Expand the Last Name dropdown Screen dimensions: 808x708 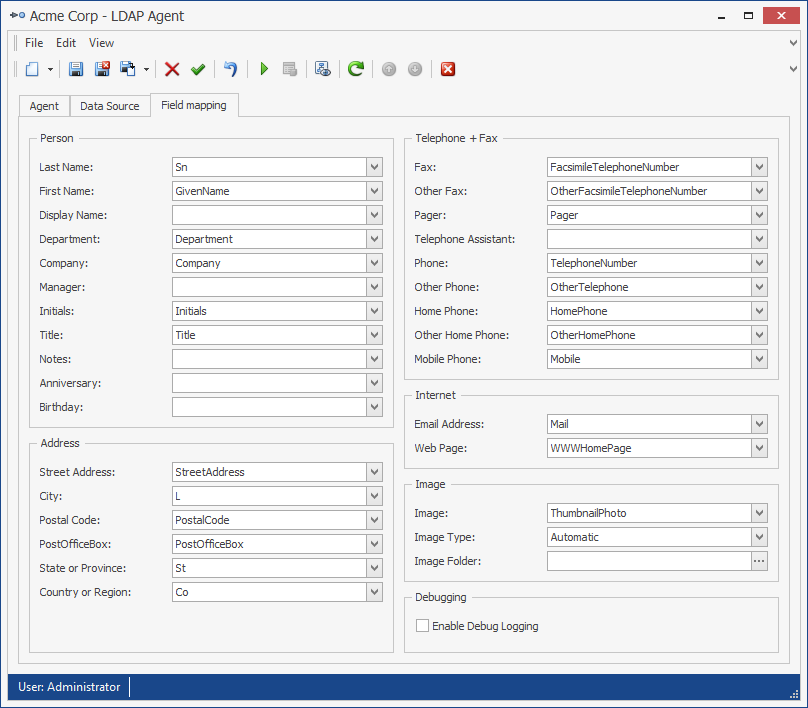375,167
